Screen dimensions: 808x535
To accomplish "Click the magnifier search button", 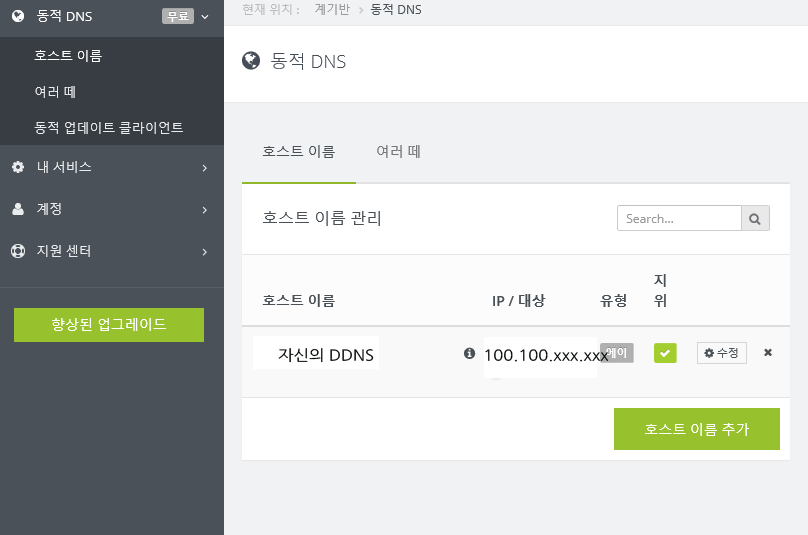I will coord(755,218).
